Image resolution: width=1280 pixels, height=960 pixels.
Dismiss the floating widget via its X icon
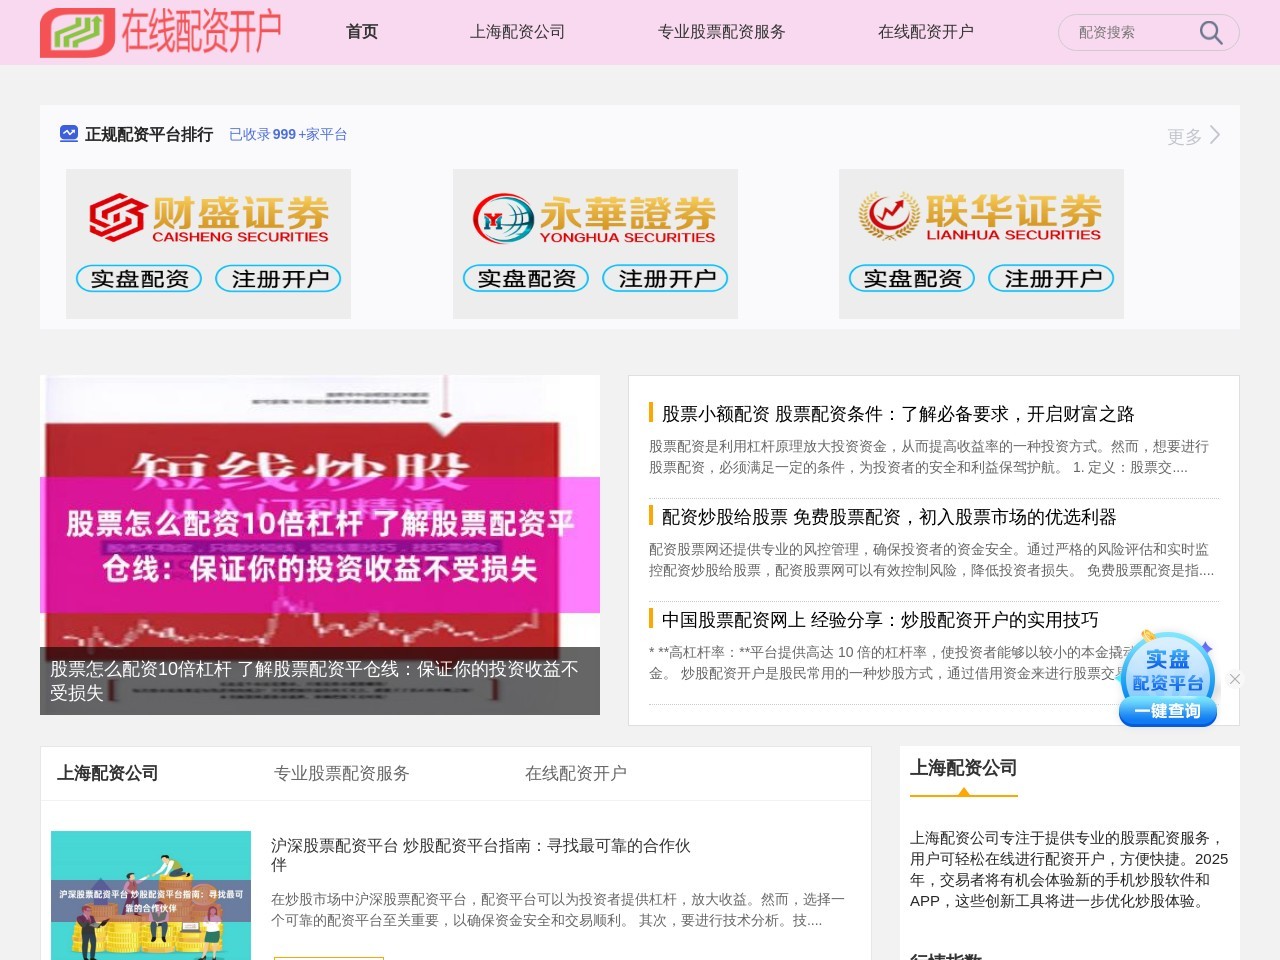click(1235, 679)
